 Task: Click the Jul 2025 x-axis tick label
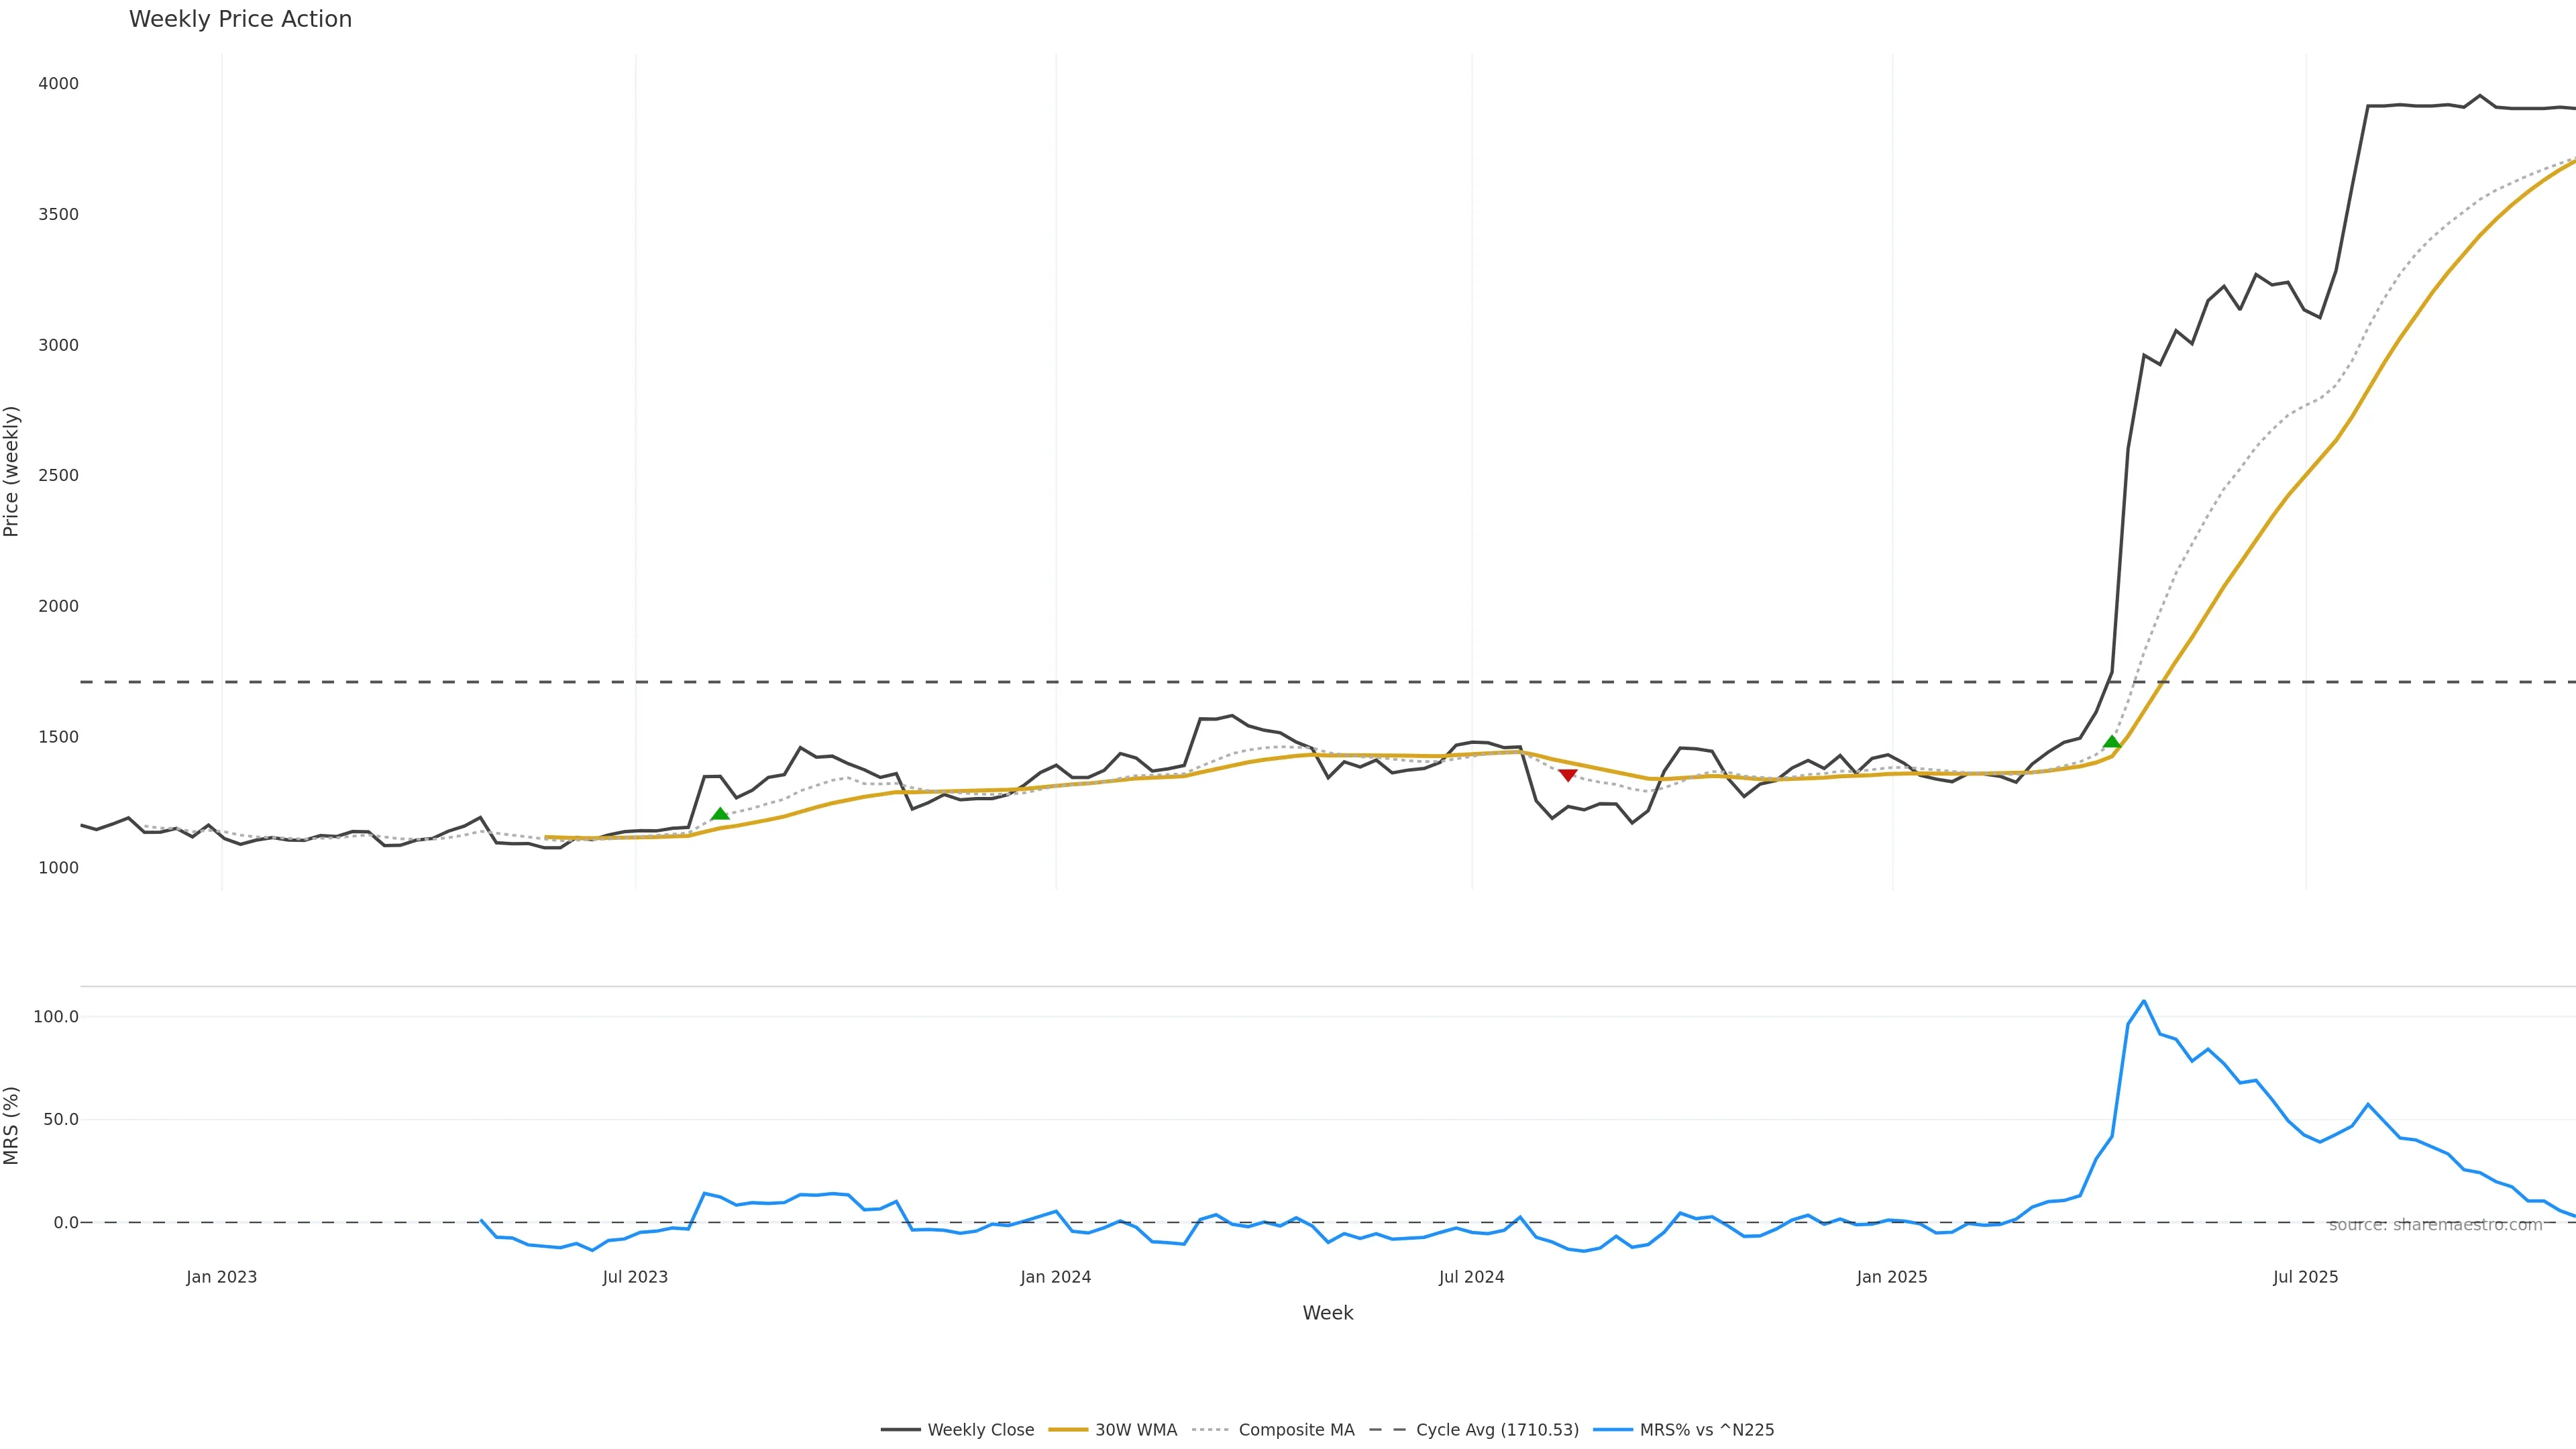pos(2305,1277)
